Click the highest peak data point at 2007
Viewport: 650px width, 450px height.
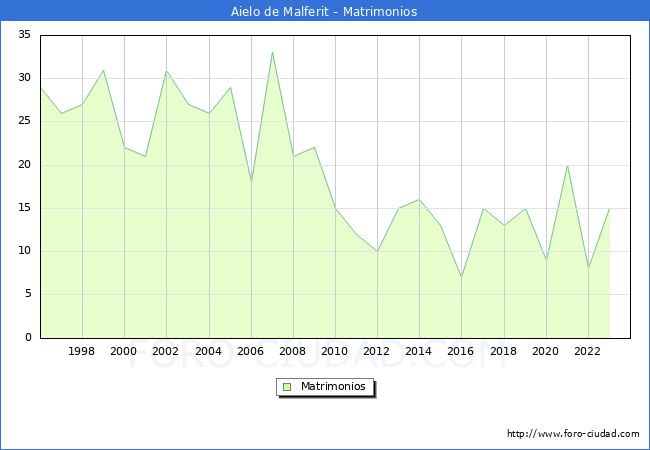272,53
